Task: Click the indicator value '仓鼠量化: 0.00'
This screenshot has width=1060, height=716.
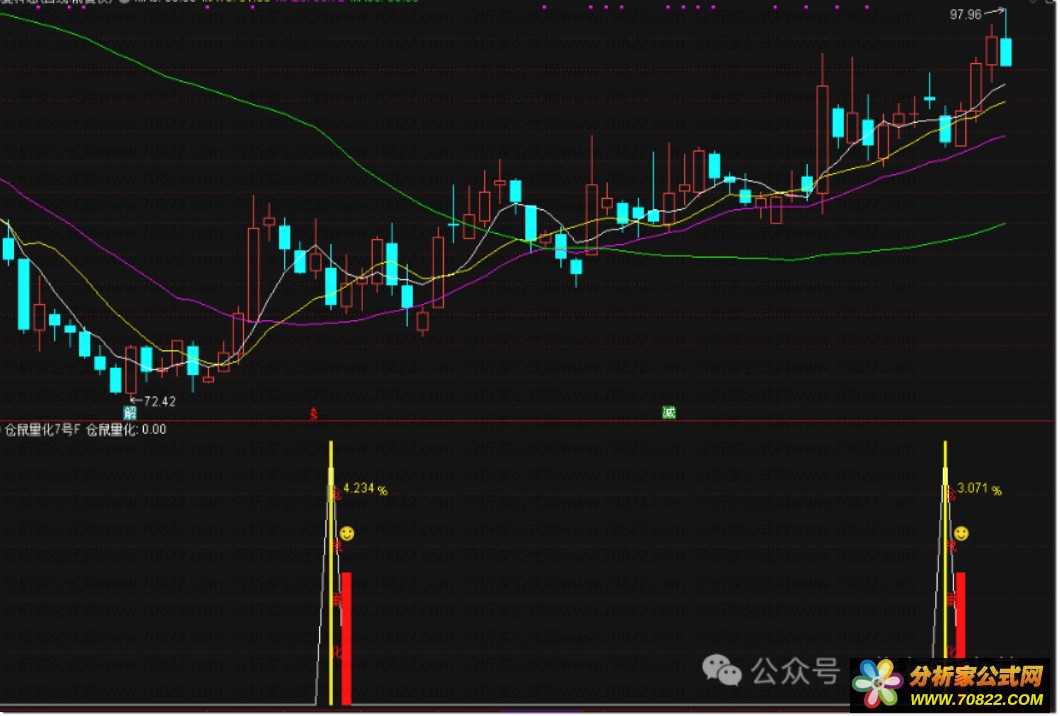Action: click(126, 429)
